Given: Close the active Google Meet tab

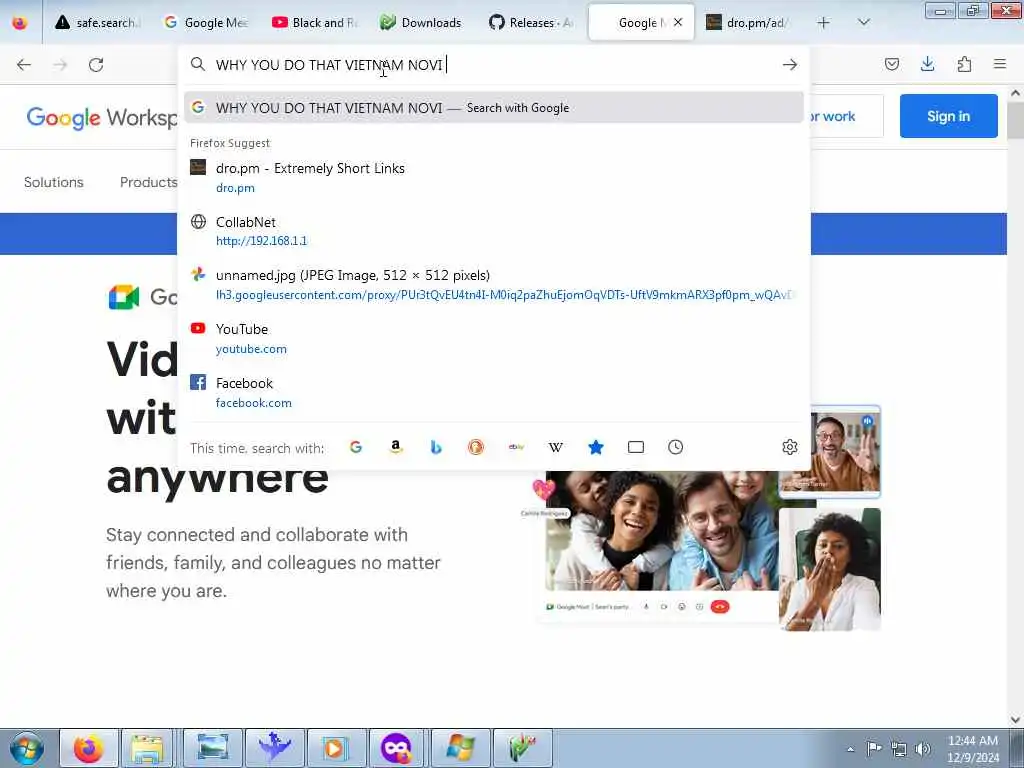Looking at the screenshot, I should 678,22.
